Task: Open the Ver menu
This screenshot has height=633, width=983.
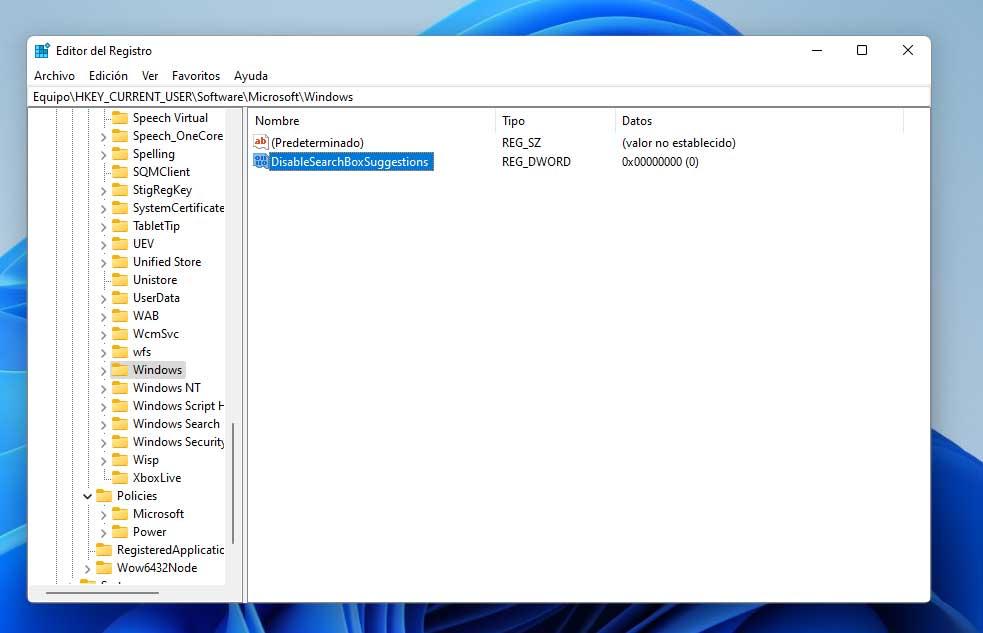Action: (150, 76)
